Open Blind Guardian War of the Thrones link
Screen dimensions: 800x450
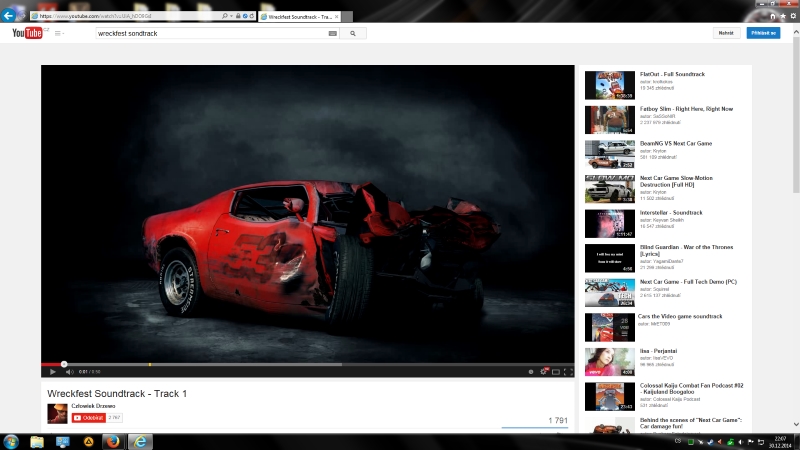coord(686,251)
